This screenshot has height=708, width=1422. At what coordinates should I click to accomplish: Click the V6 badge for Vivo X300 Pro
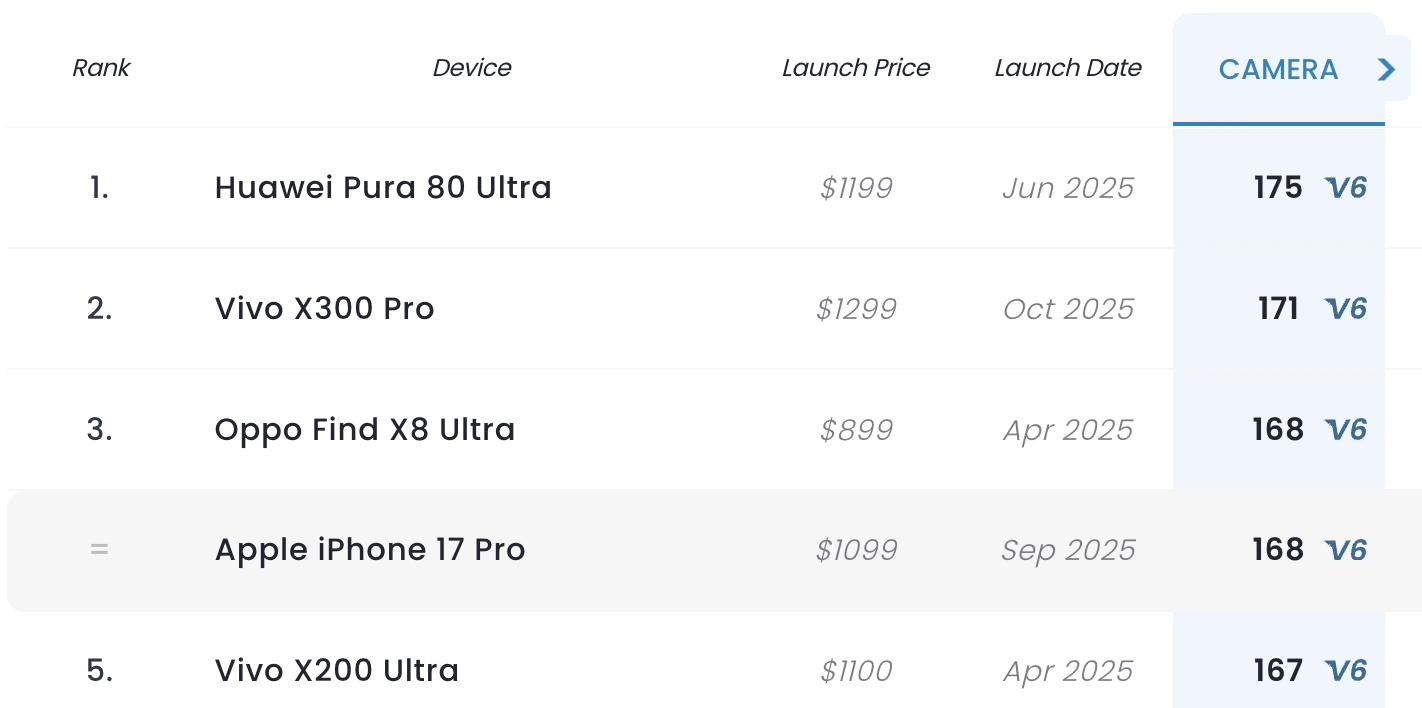coord(1345,309)
